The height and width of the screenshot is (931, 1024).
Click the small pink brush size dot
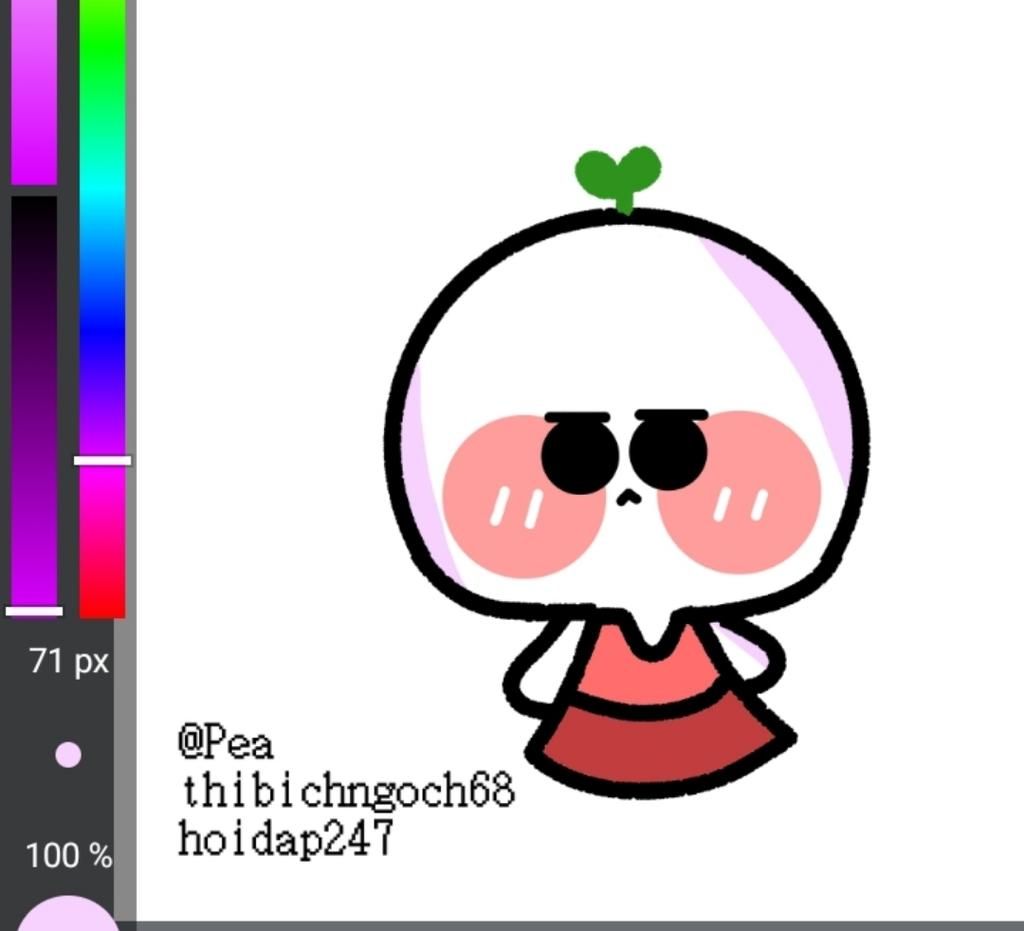point(68,755)
